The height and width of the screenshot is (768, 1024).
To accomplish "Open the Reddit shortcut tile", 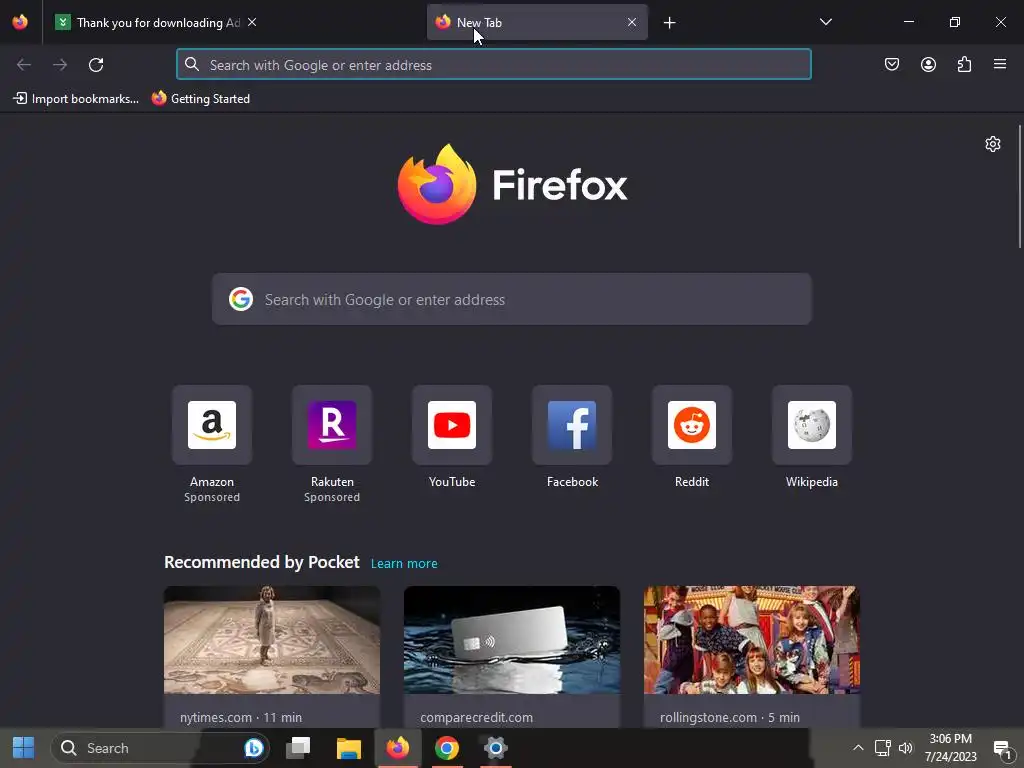I will point(692,424).
